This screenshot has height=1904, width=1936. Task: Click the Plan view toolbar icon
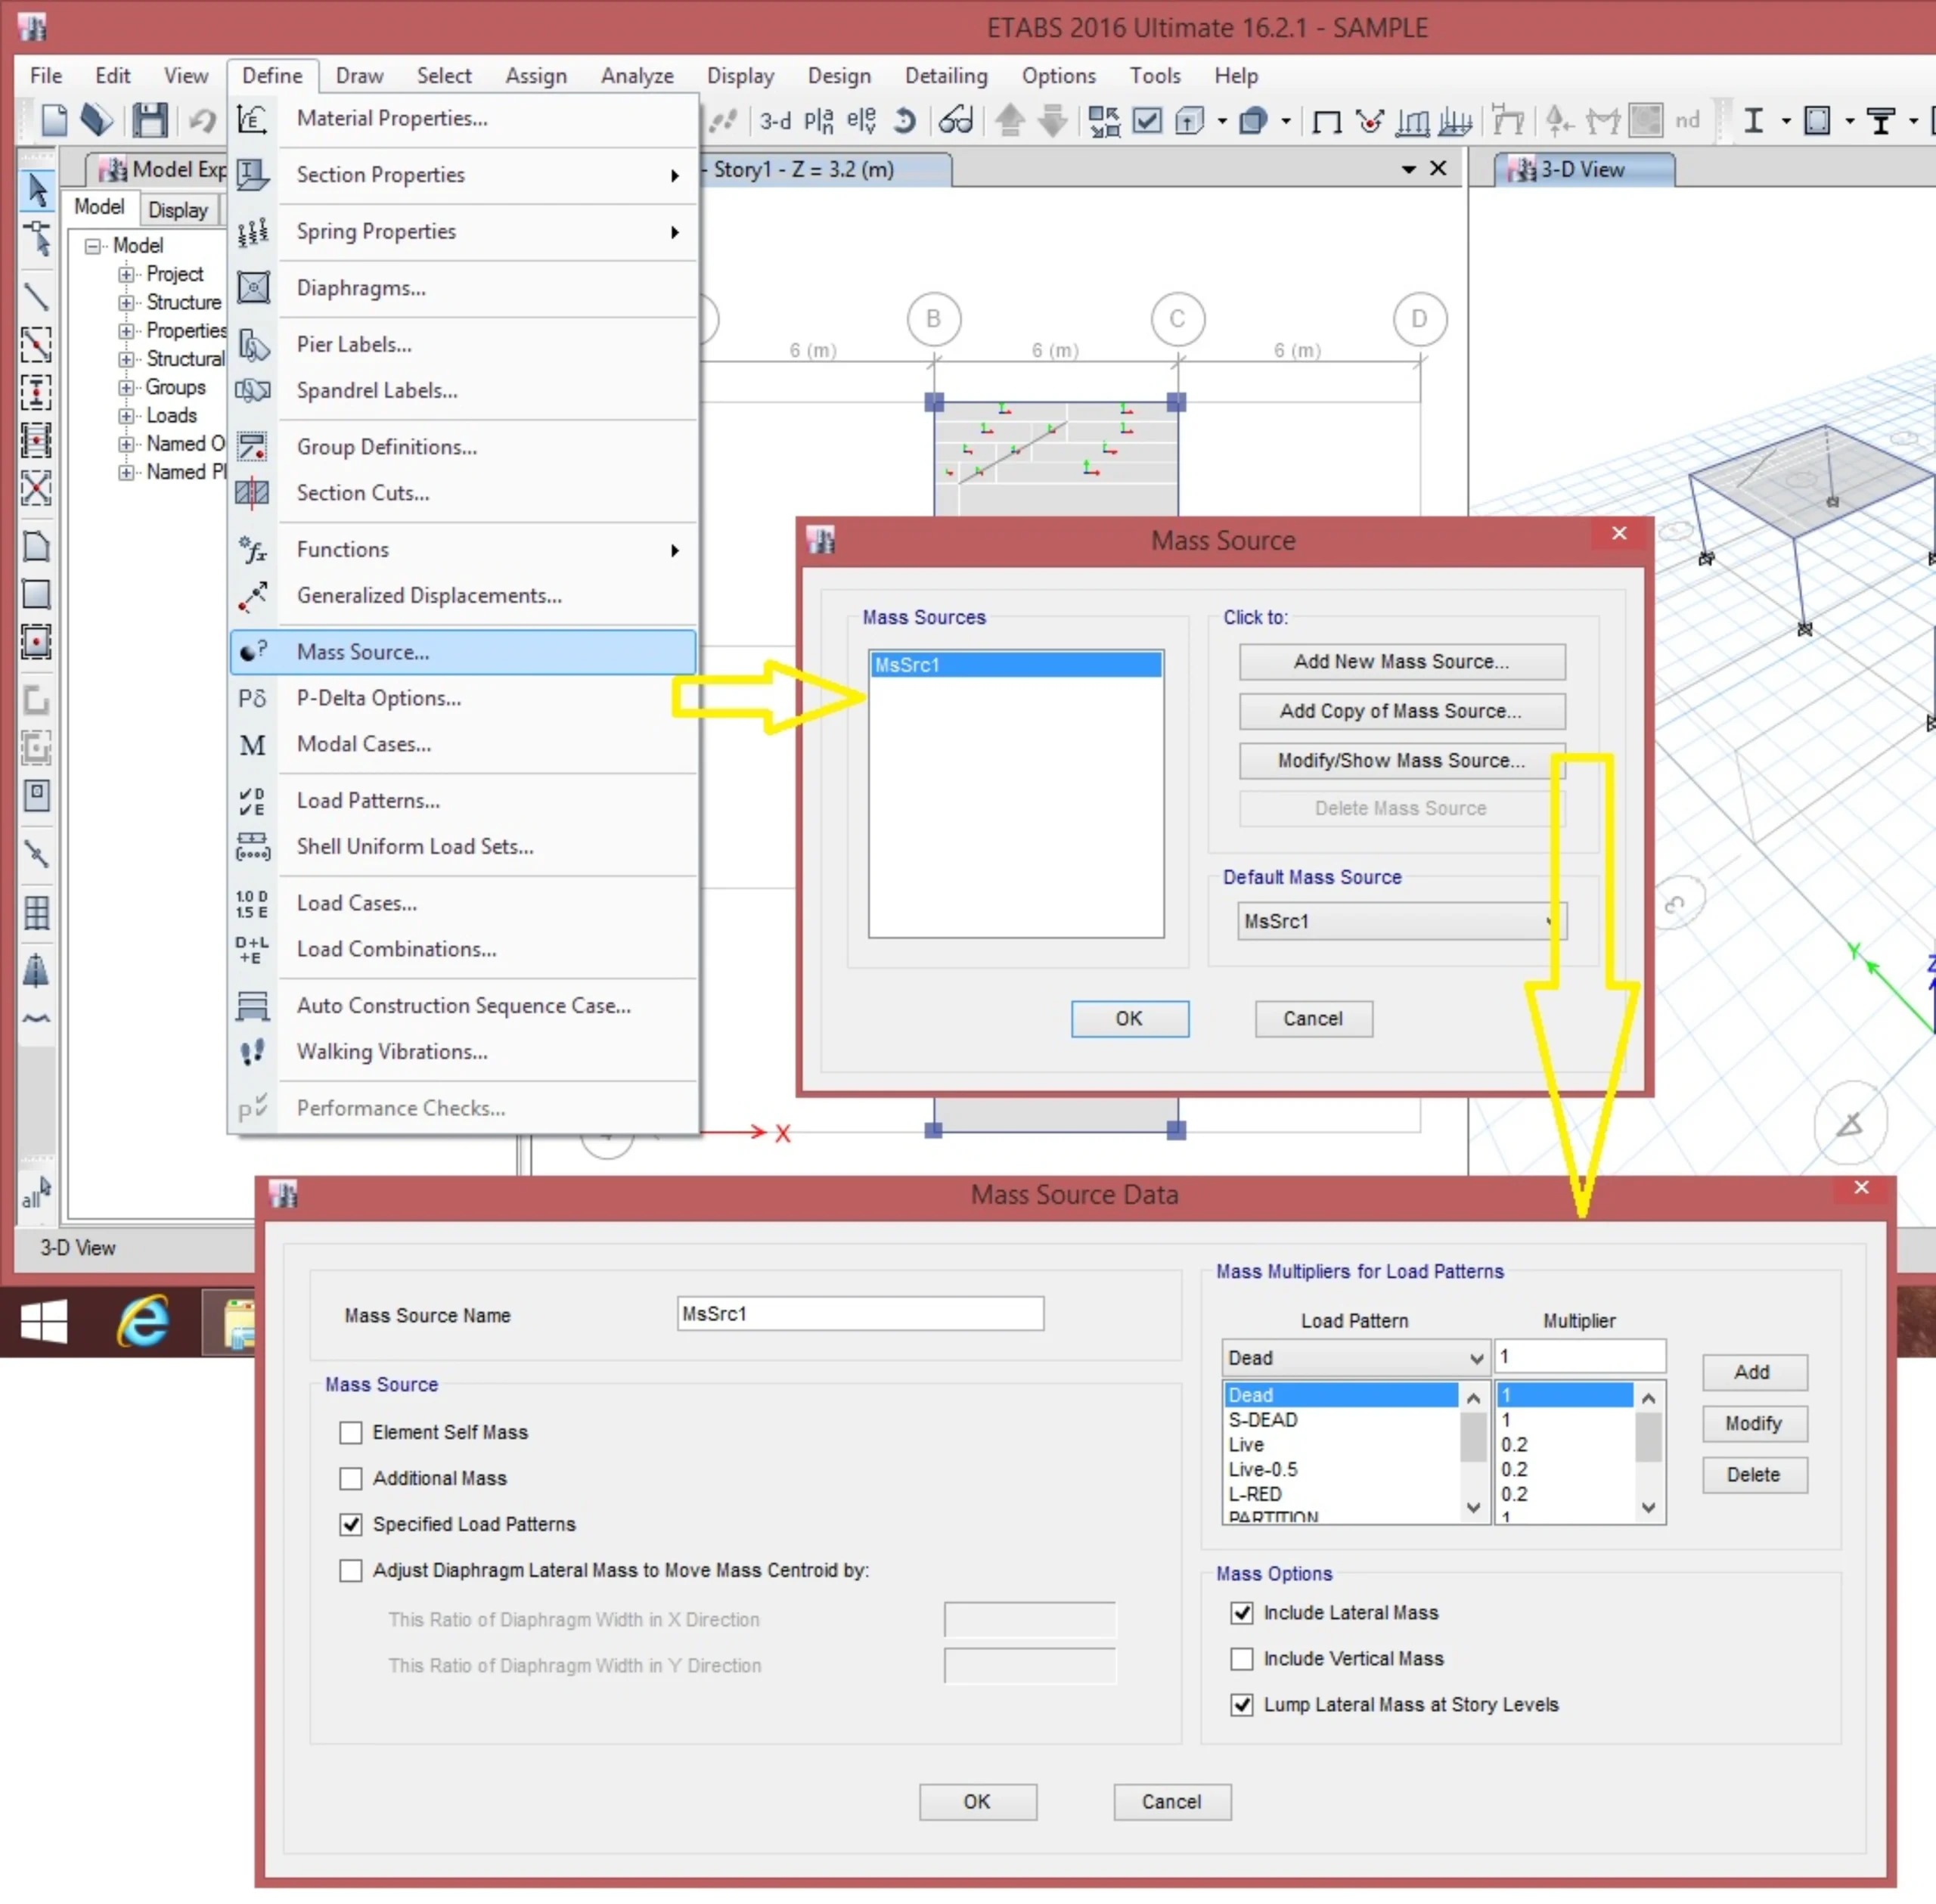pos(818,121)
